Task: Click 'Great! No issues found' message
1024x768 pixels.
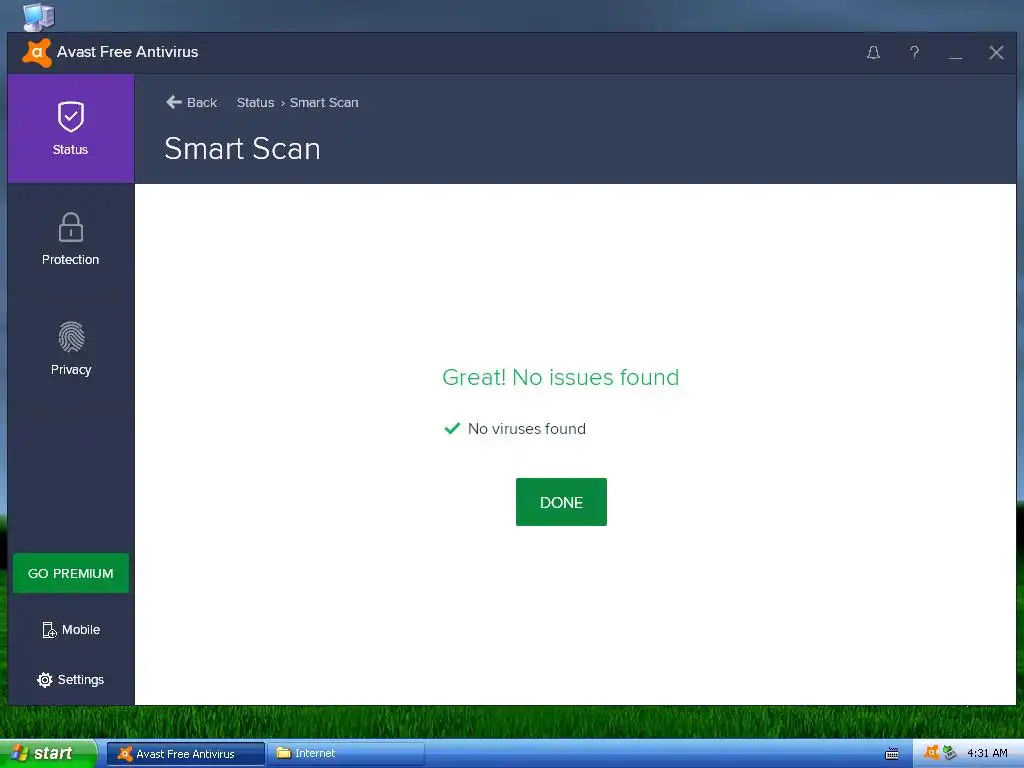Action: click(x=560, y=377)
